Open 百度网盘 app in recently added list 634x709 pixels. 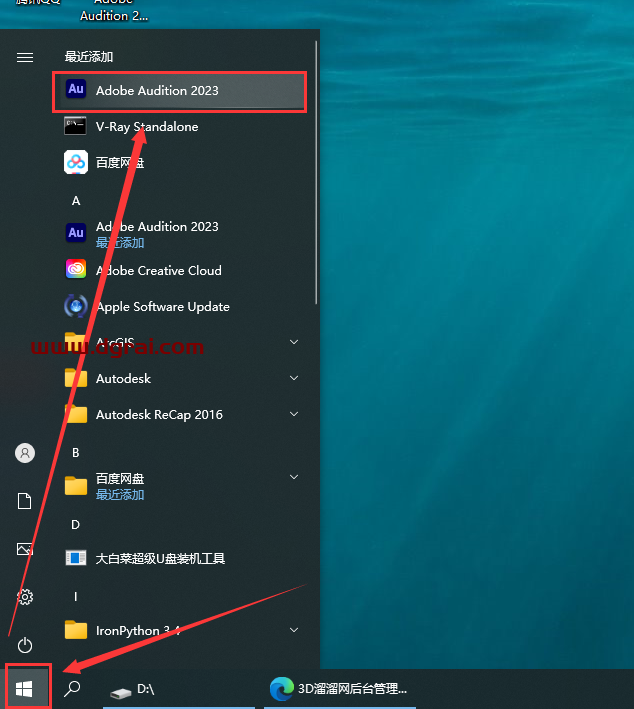(180, 162)
